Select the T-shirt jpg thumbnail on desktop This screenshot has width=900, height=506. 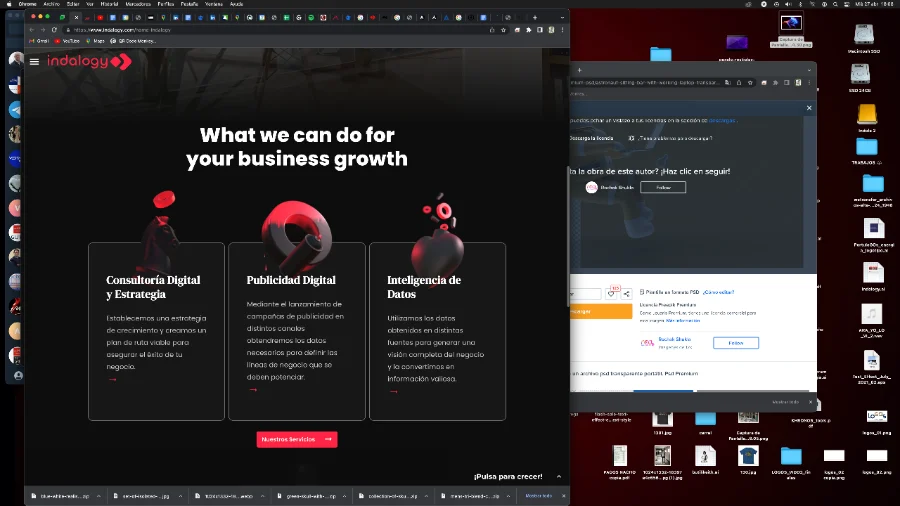point(748,456)
